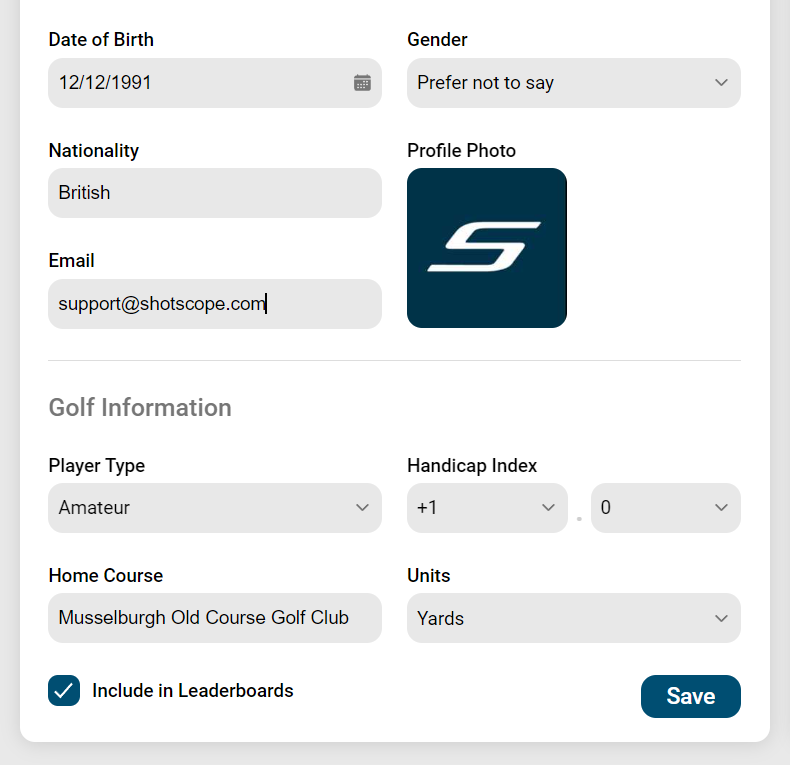Click the Nationality field containing British
790x765 pixels.
215,193
